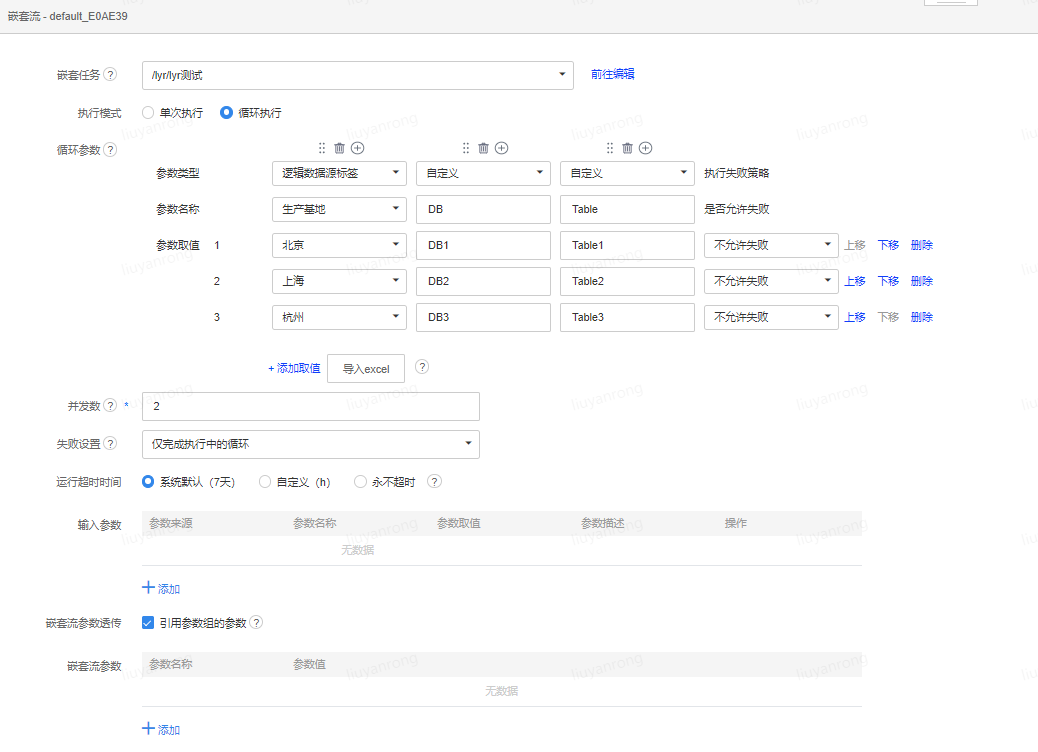1038x752 pixels.
Task: Open DB column 自定义 type dropdown
Action: tap(483, 173)
